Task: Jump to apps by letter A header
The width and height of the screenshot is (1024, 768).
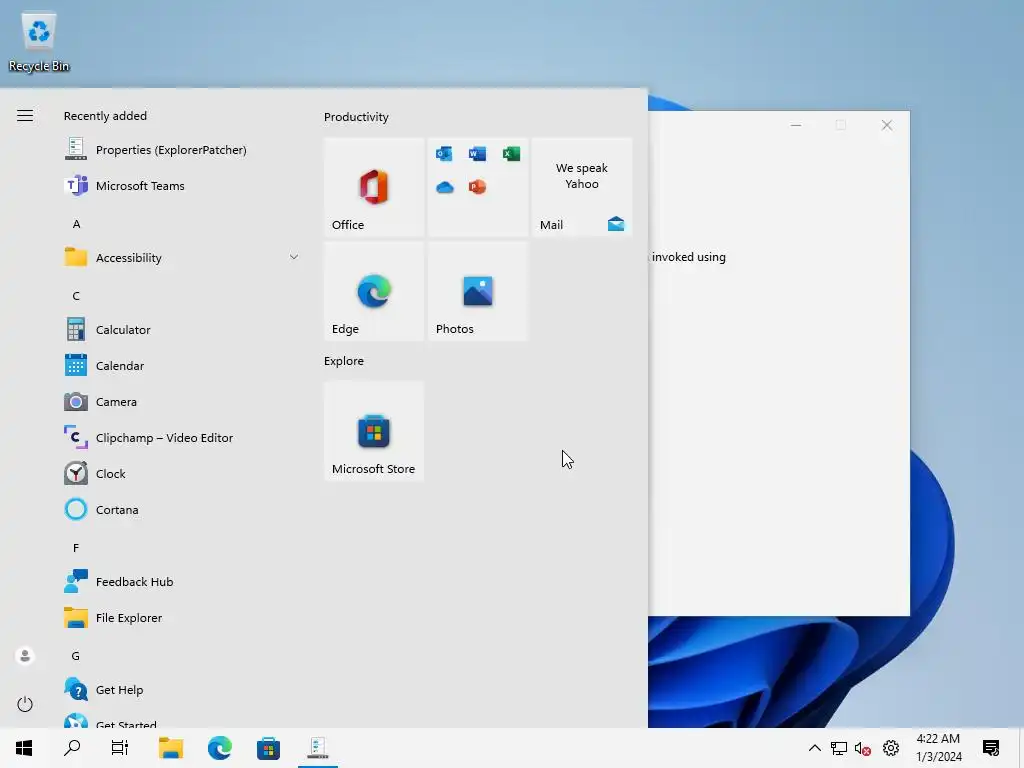Action: pyautogui.click(x=76, y=224)
